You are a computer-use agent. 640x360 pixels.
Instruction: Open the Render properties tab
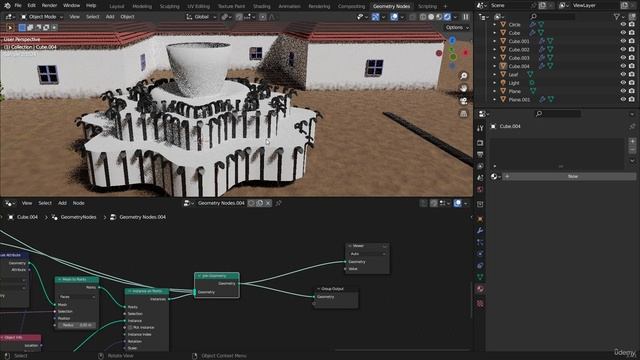click(x=480, y=143)
